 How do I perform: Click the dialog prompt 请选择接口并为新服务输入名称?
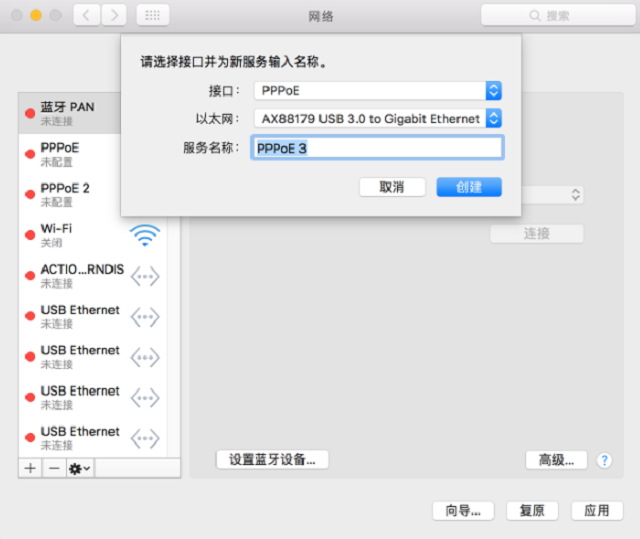pyautogui.click(x=233, y=62)
